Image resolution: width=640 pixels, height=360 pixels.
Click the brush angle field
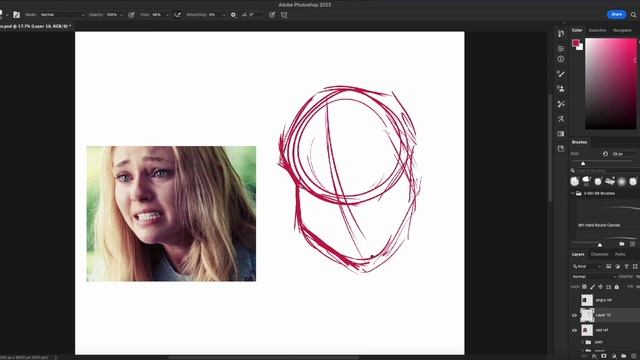click(x=256, y=15)
